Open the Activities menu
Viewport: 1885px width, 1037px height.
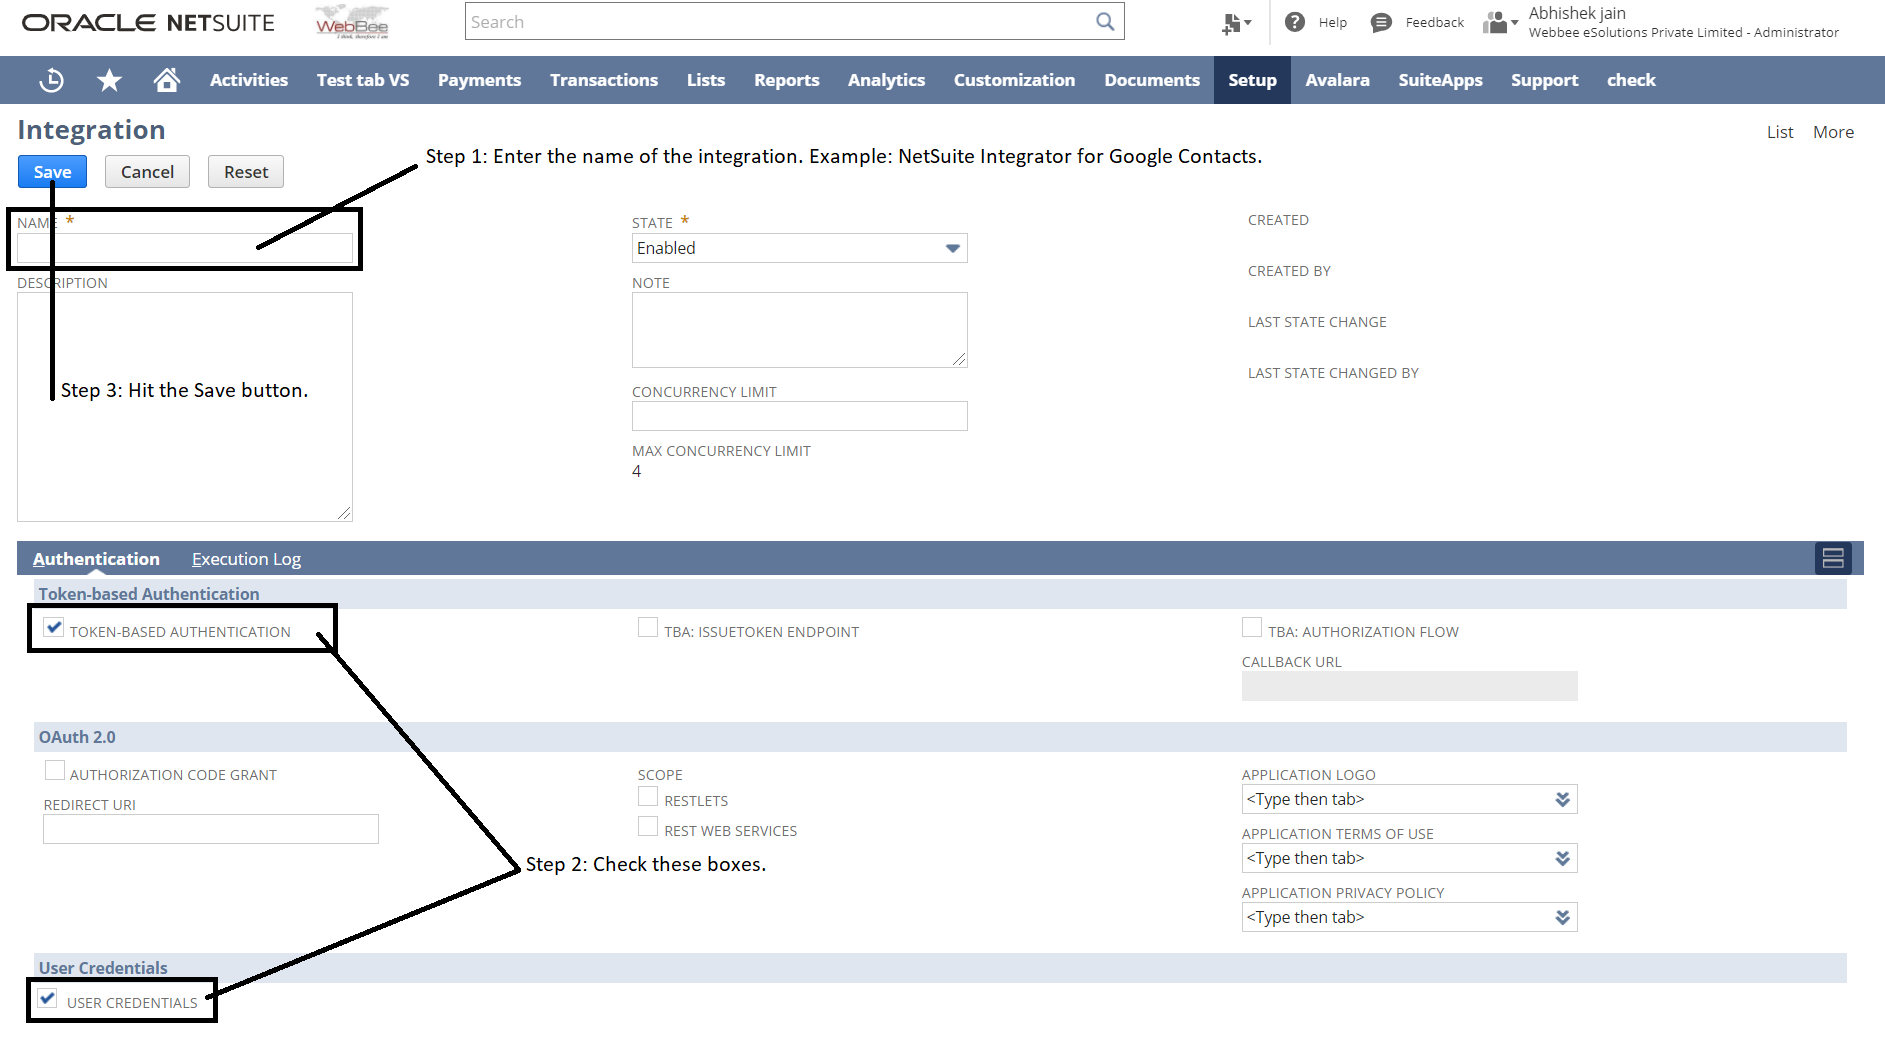[x=249, y=80]
